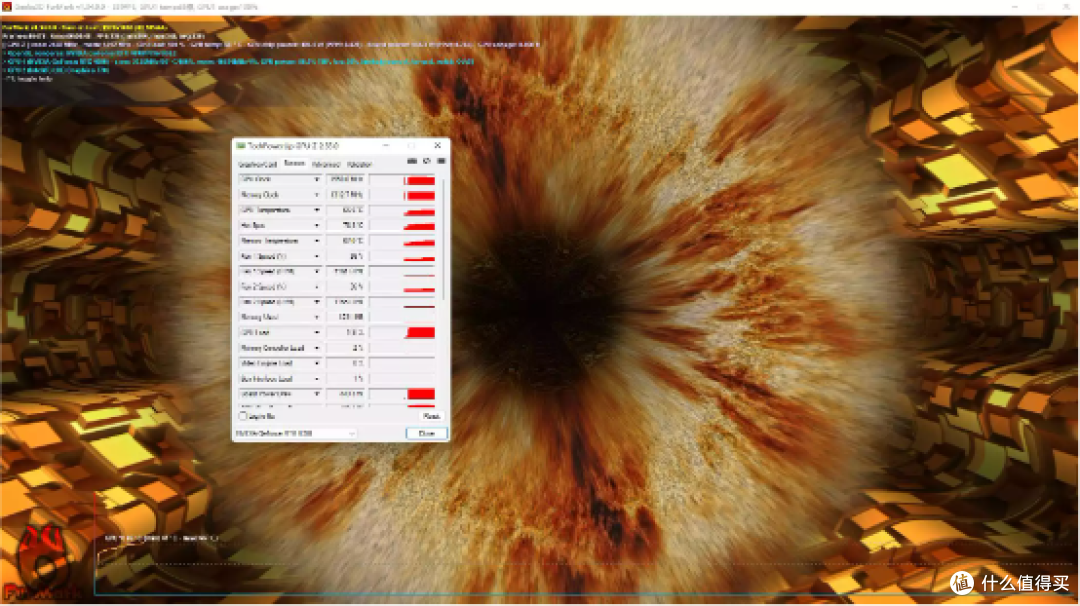Image resolution: width=1080 pixels, height=606 pixels.
Task: Click the GPU-Z refresh icon
Action: (427, 161)
